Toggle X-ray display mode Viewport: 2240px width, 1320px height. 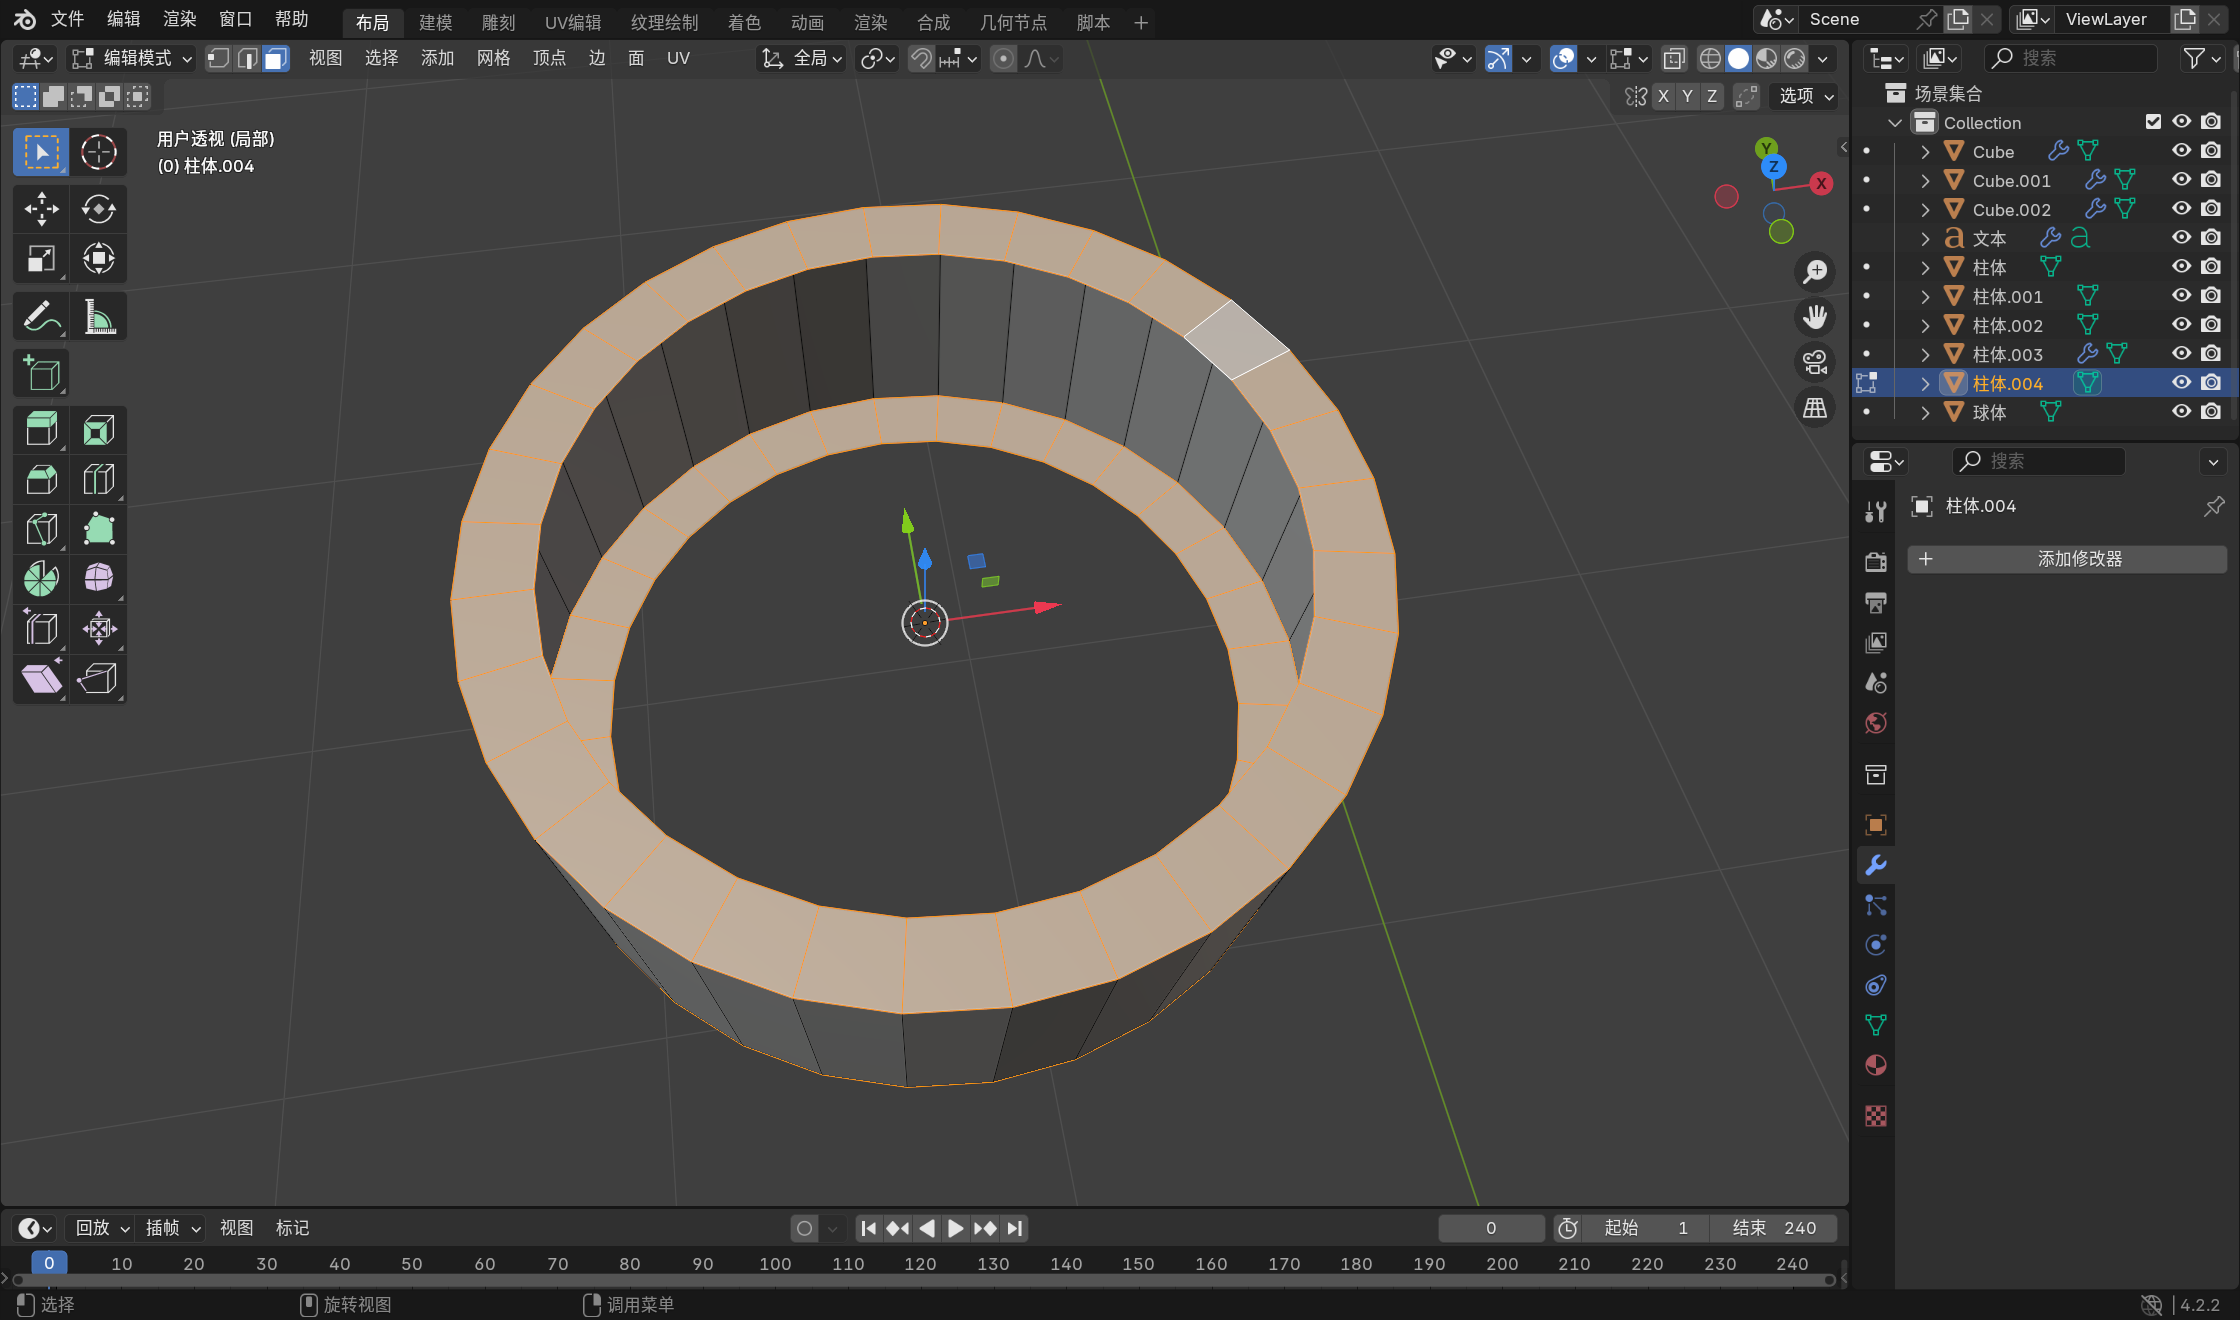click(x=1674, y=59)
